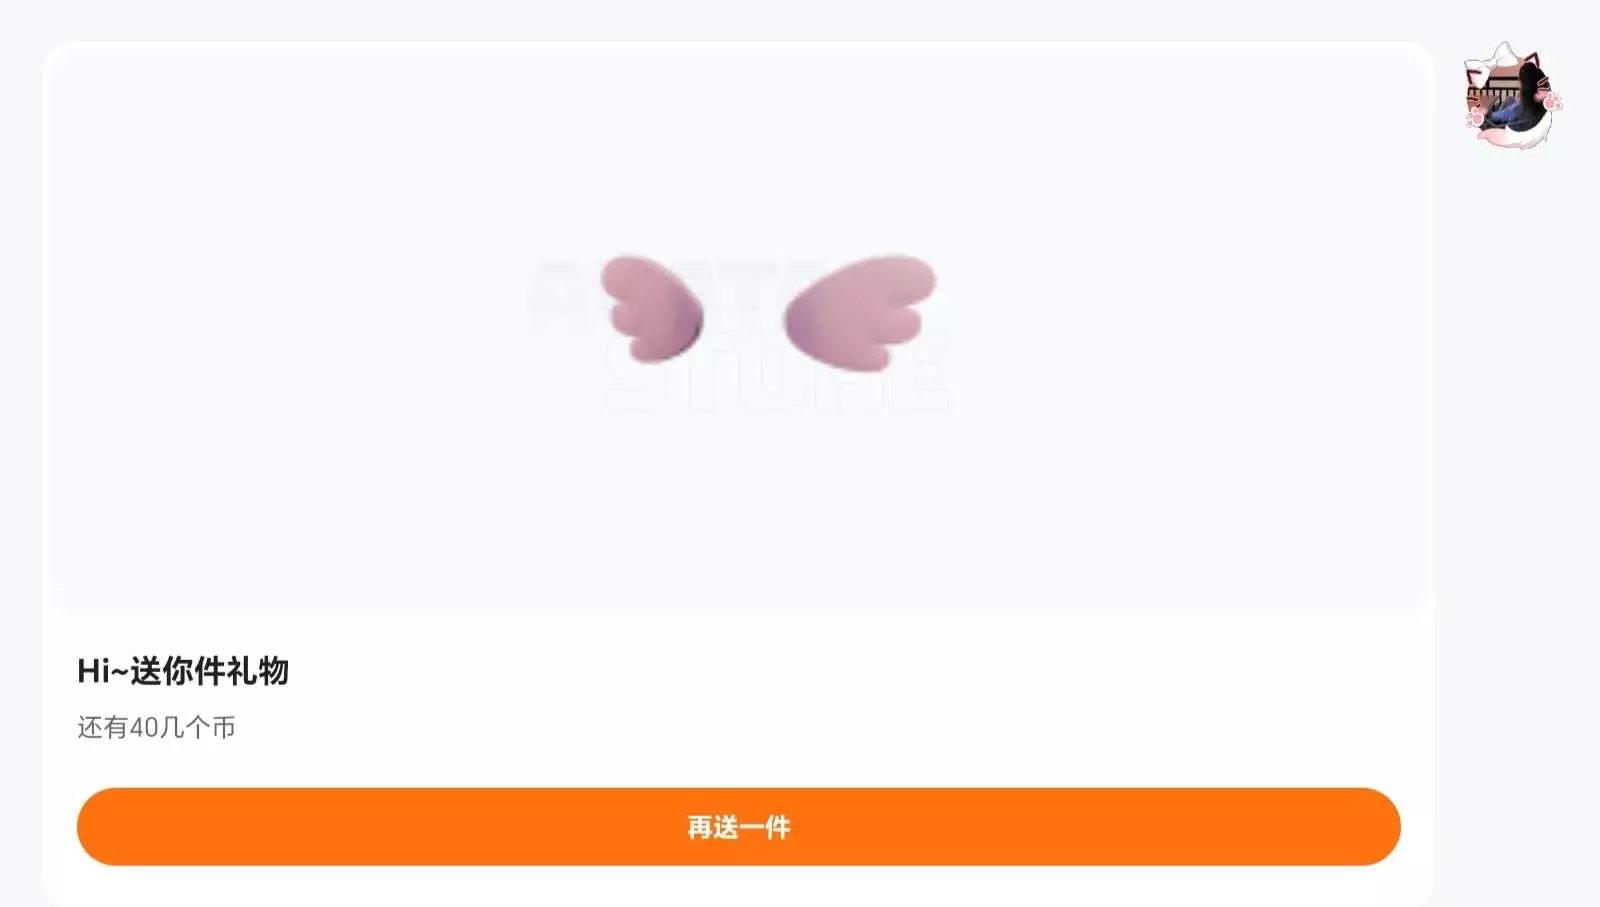The height and width of the screenshot is (907, 1600).
Task: Tap the right pink wing
Action: (x=859, y=312)
